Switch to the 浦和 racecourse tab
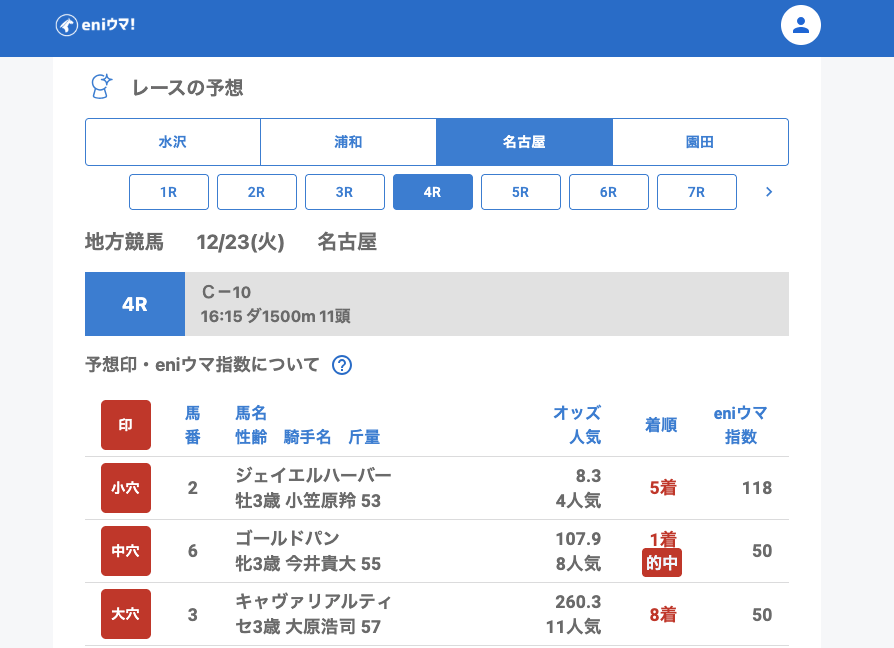The image size is (894, 648). [x=348, y=142]
